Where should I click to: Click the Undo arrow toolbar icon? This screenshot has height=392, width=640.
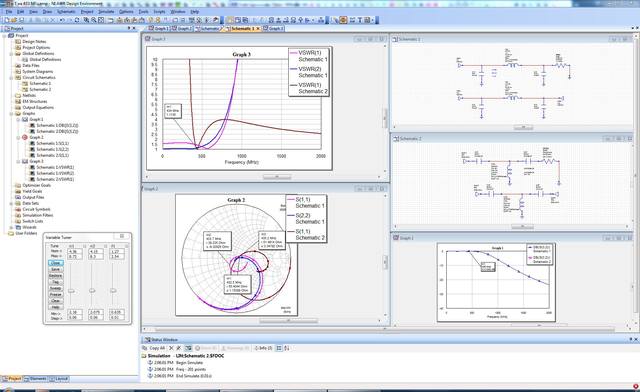pos(61,20)
